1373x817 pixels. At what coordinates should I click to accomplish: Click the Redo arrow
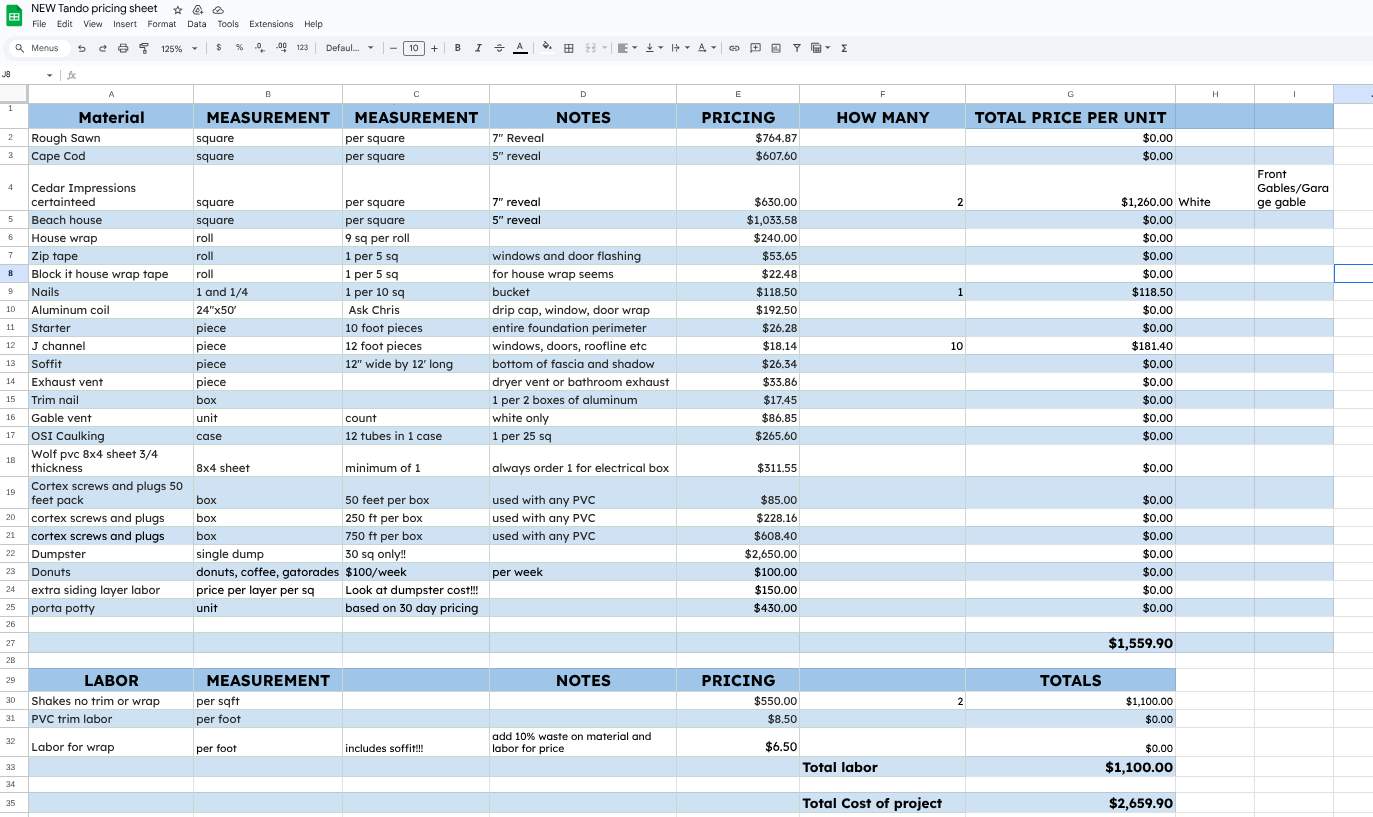102,48
